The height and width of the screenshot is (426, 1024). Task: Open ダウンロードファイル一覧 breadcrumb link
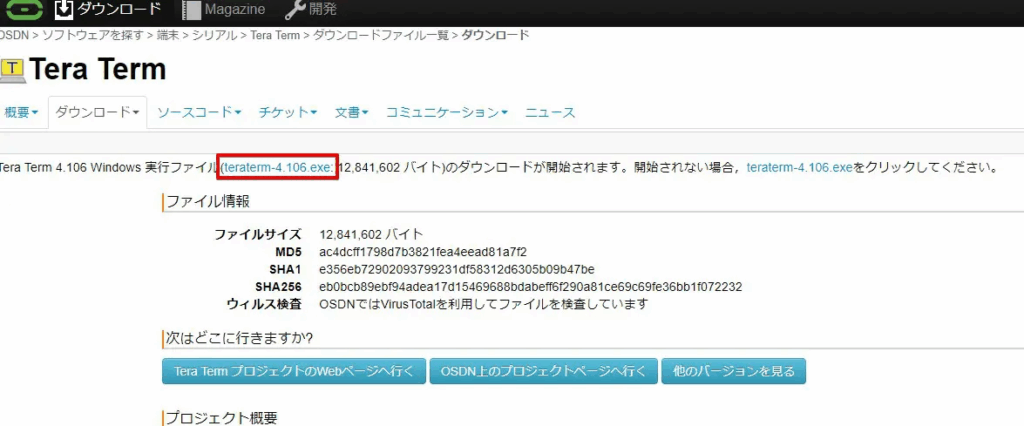[x=383, y=35]
